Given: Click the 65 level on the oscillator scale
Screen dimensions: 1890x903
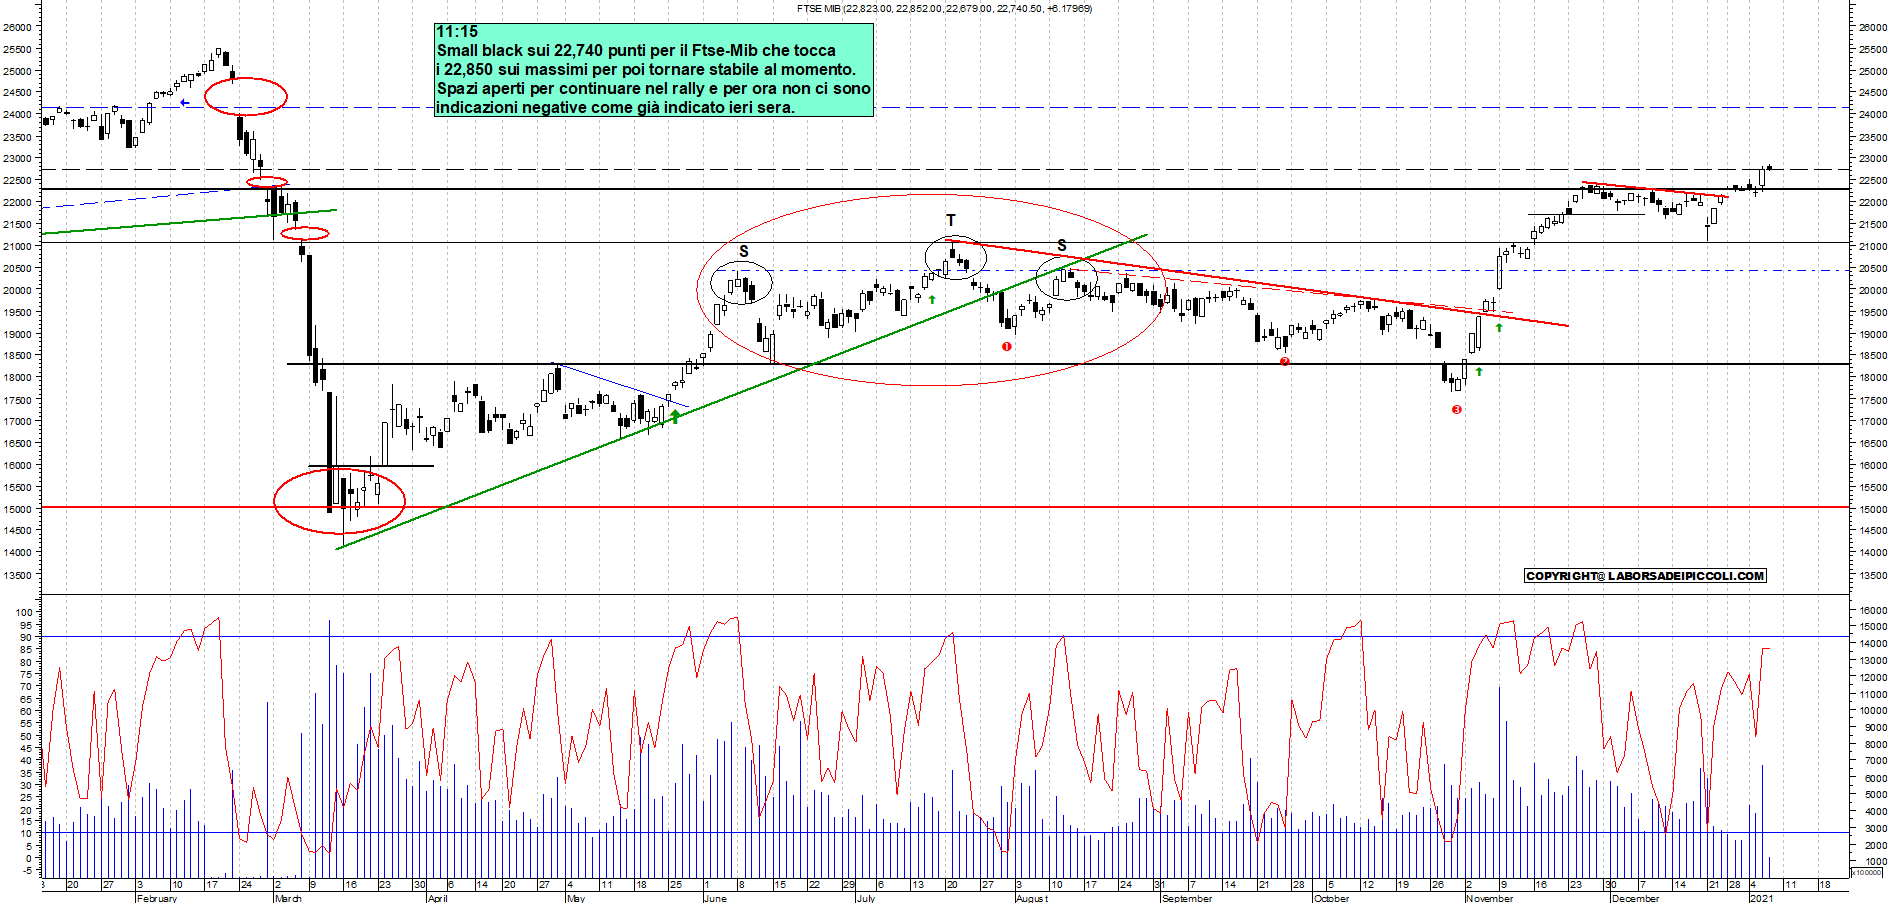Looking at the screenshot, I should 27,699.
